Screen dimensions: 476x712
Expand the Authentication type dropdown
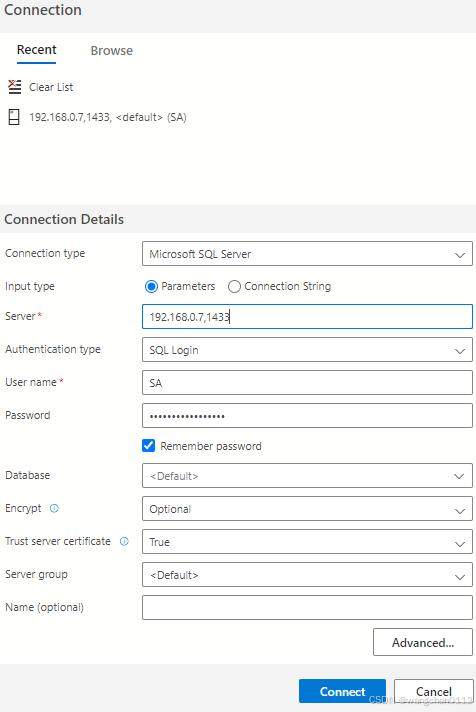pyautogui.click(x=307, y=350)
